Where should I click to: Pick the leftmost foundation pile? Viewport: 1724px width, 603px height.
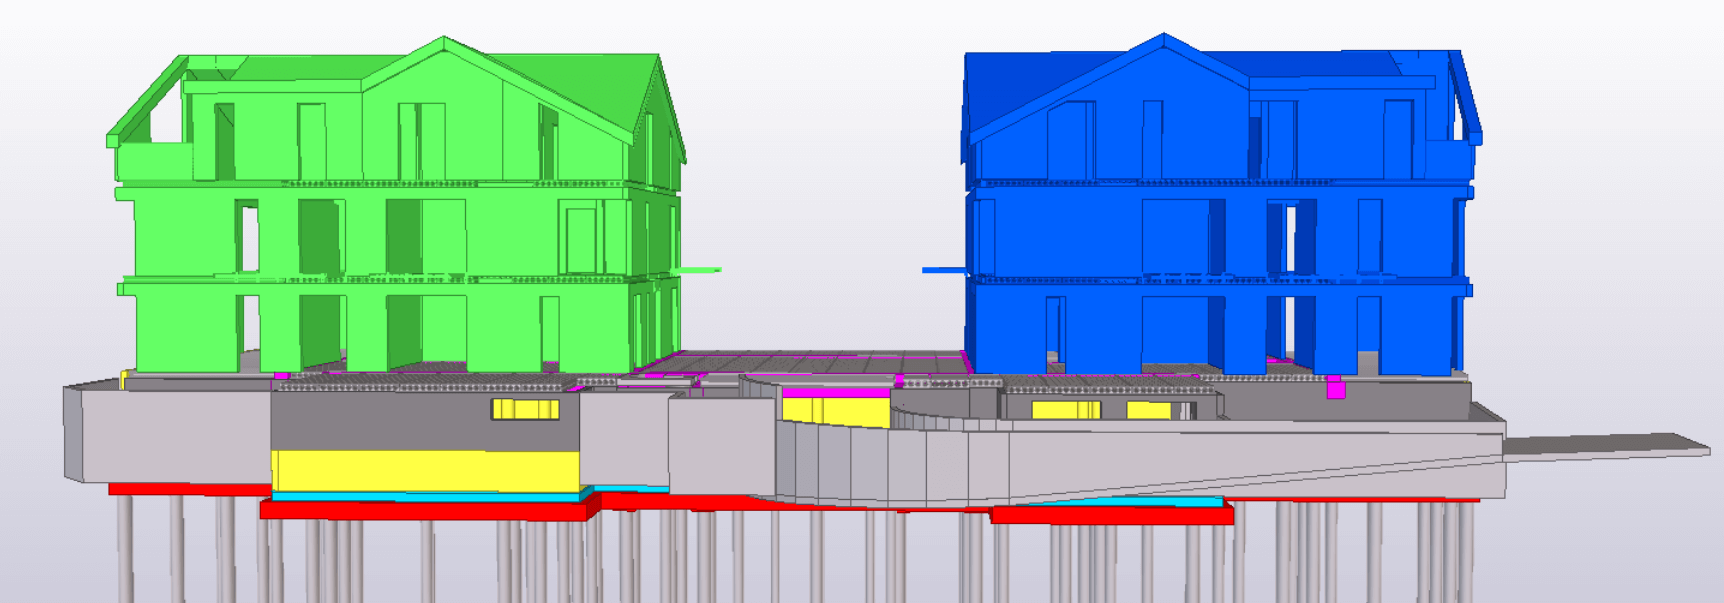126,549
